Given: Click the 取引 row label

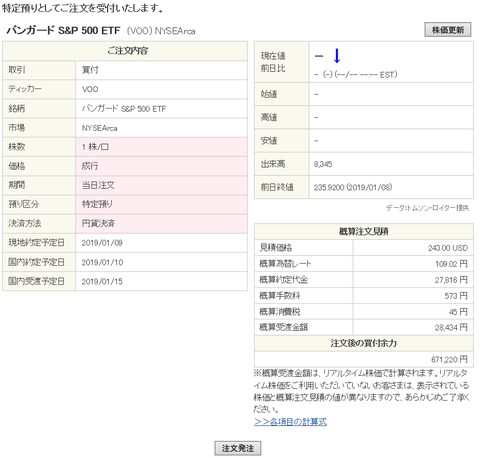Looking at the screenshot, I should [x=17, y=70].
